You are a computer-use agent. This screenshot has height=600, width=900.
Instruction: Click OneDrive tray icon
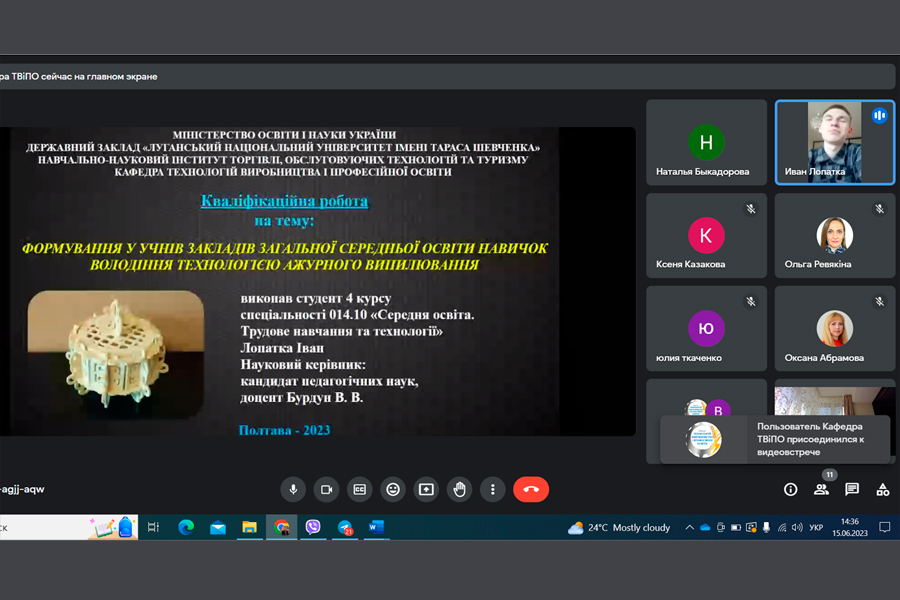[x=705, y=528]
